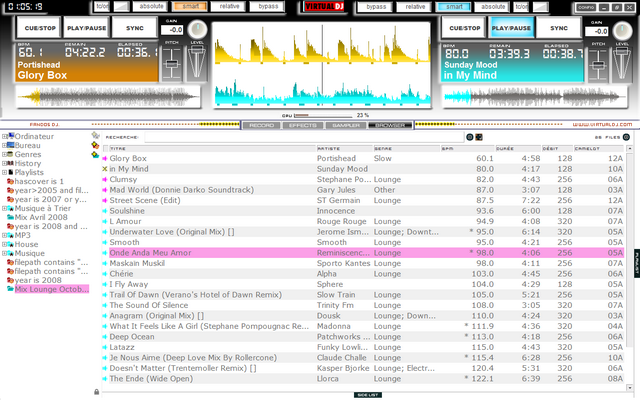This screenshot has height=400, width=640.
Task: Click the cyan marker icon beside Soulshine
Action: tap(105, 211)
